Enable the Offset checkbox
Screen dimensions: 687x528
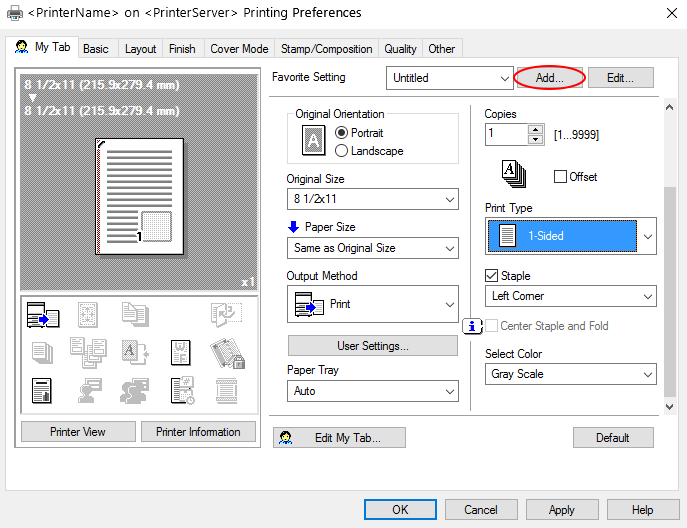(x=560, y=177)
